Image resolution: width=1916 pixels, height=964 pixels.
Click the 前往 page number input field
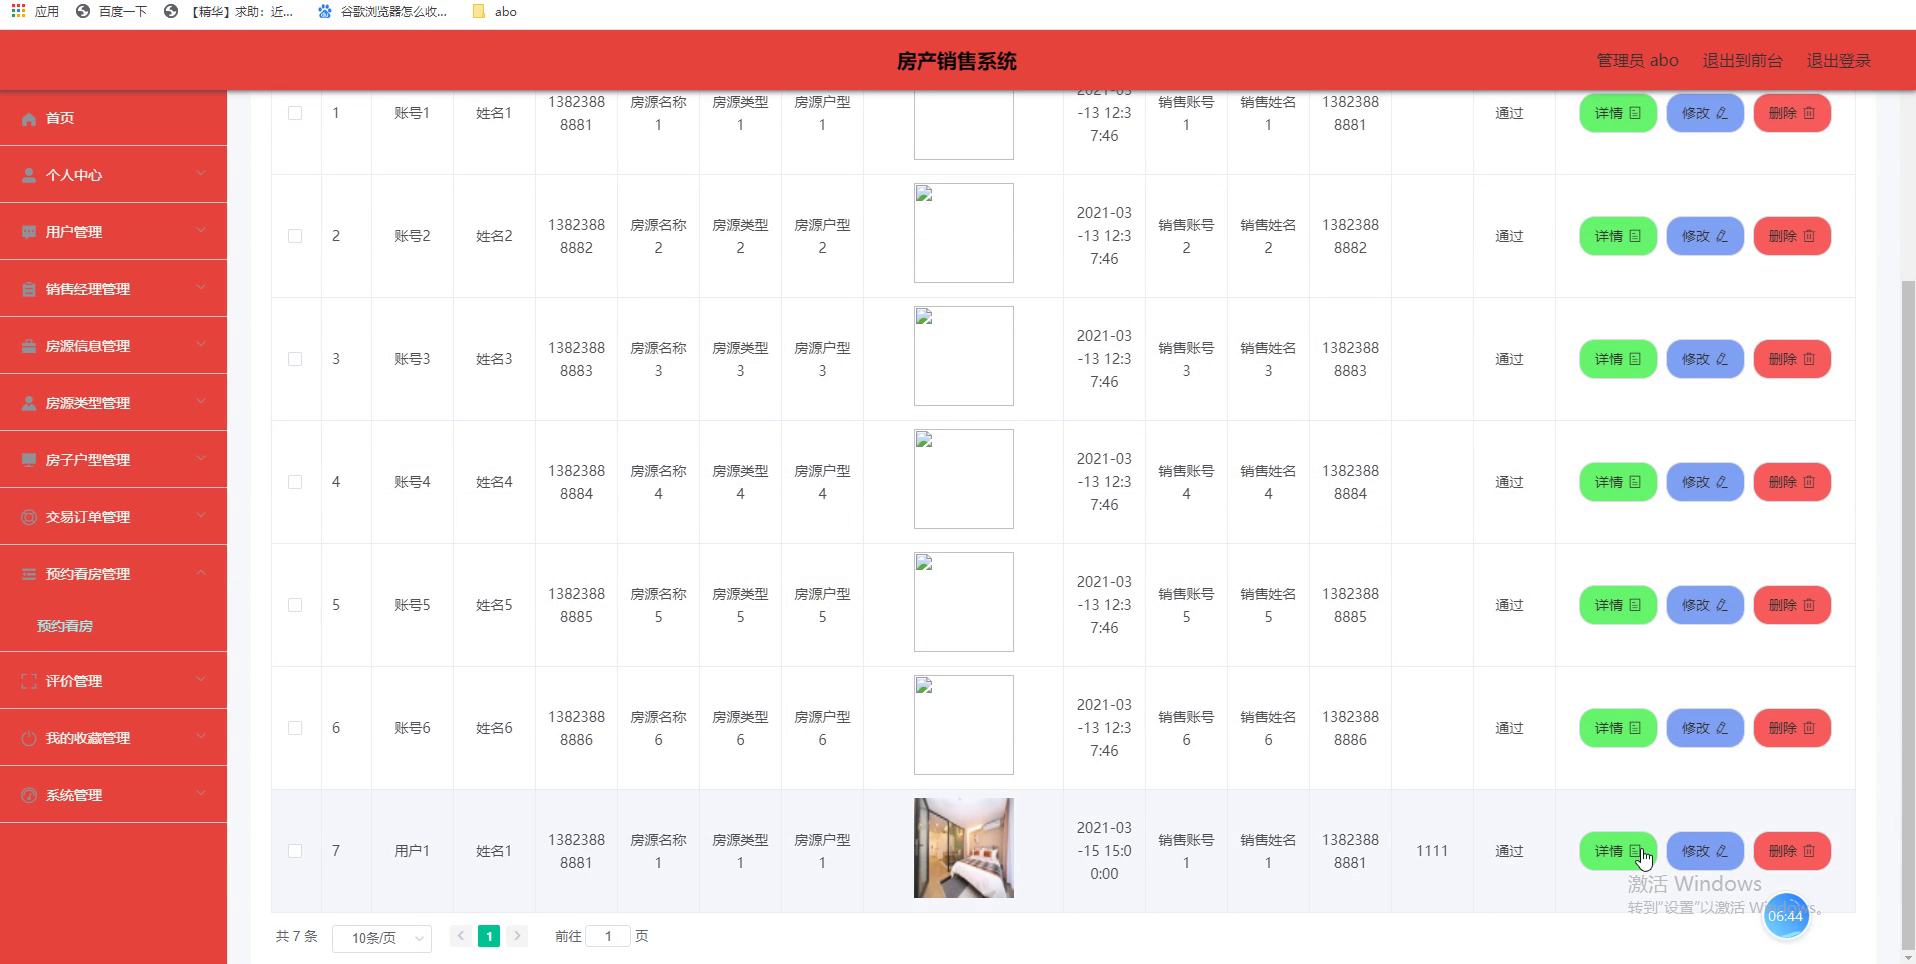tap(608, 936)
